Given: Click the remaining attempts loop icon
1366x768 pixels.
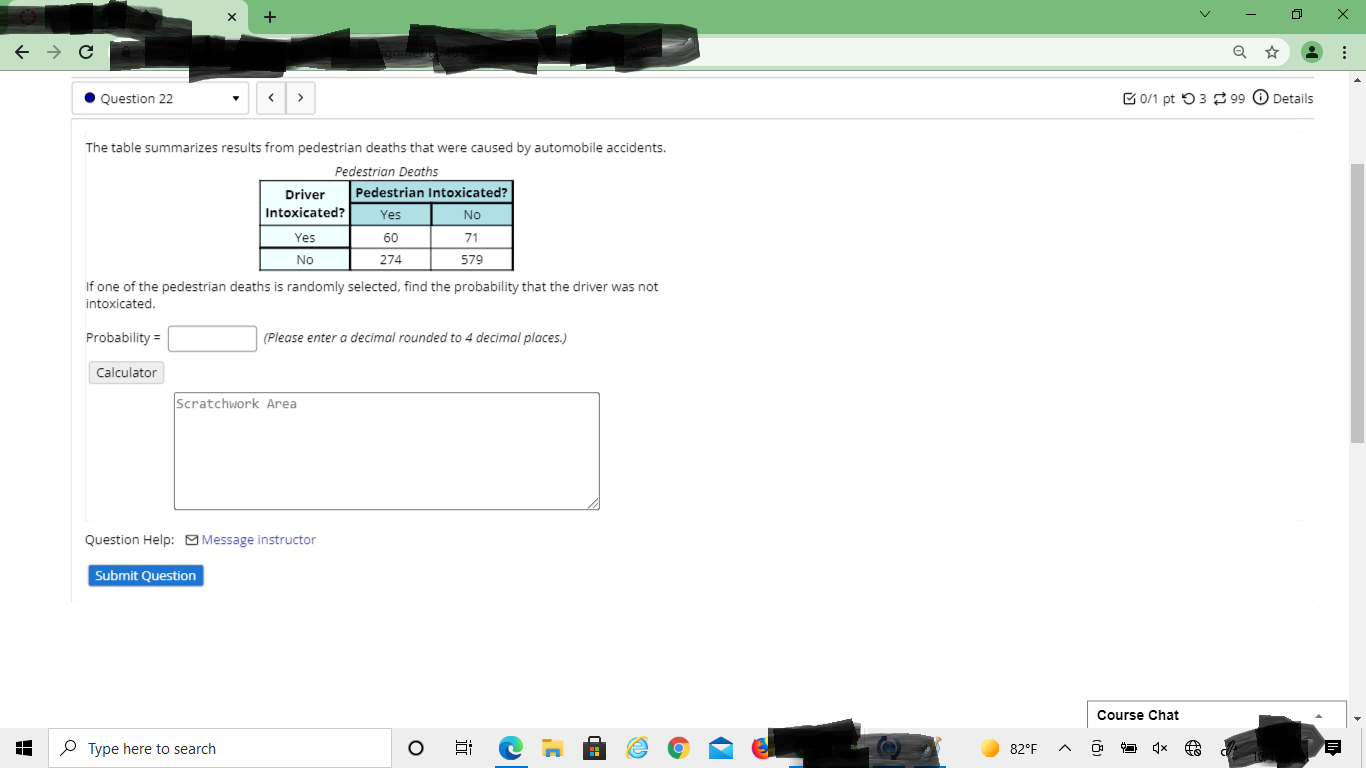Looking at the screenshot, I should tap(1221, 98).
